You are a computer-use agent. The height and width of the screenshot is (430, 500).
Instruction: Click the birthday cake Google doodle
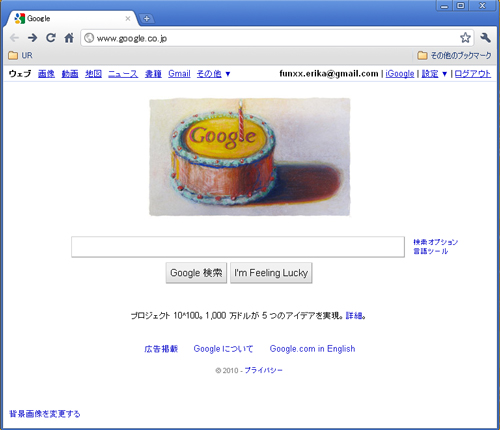[250, 157]
